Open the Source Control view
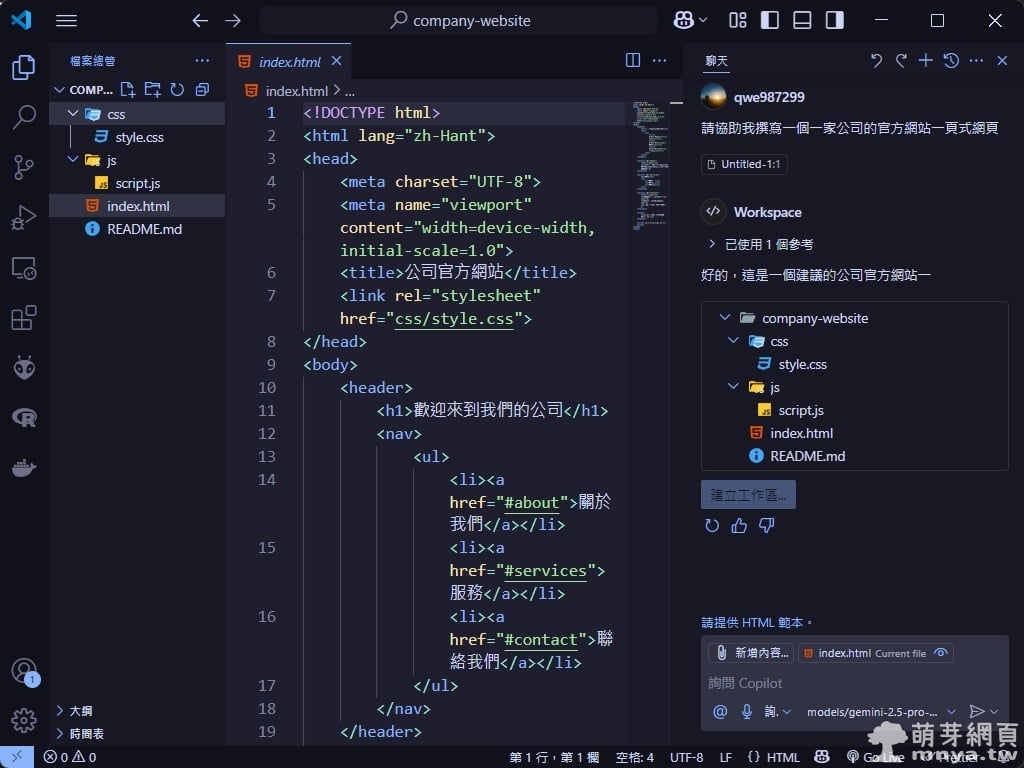1024x768 pixels. pyautogui.click(x=24, y=167)
